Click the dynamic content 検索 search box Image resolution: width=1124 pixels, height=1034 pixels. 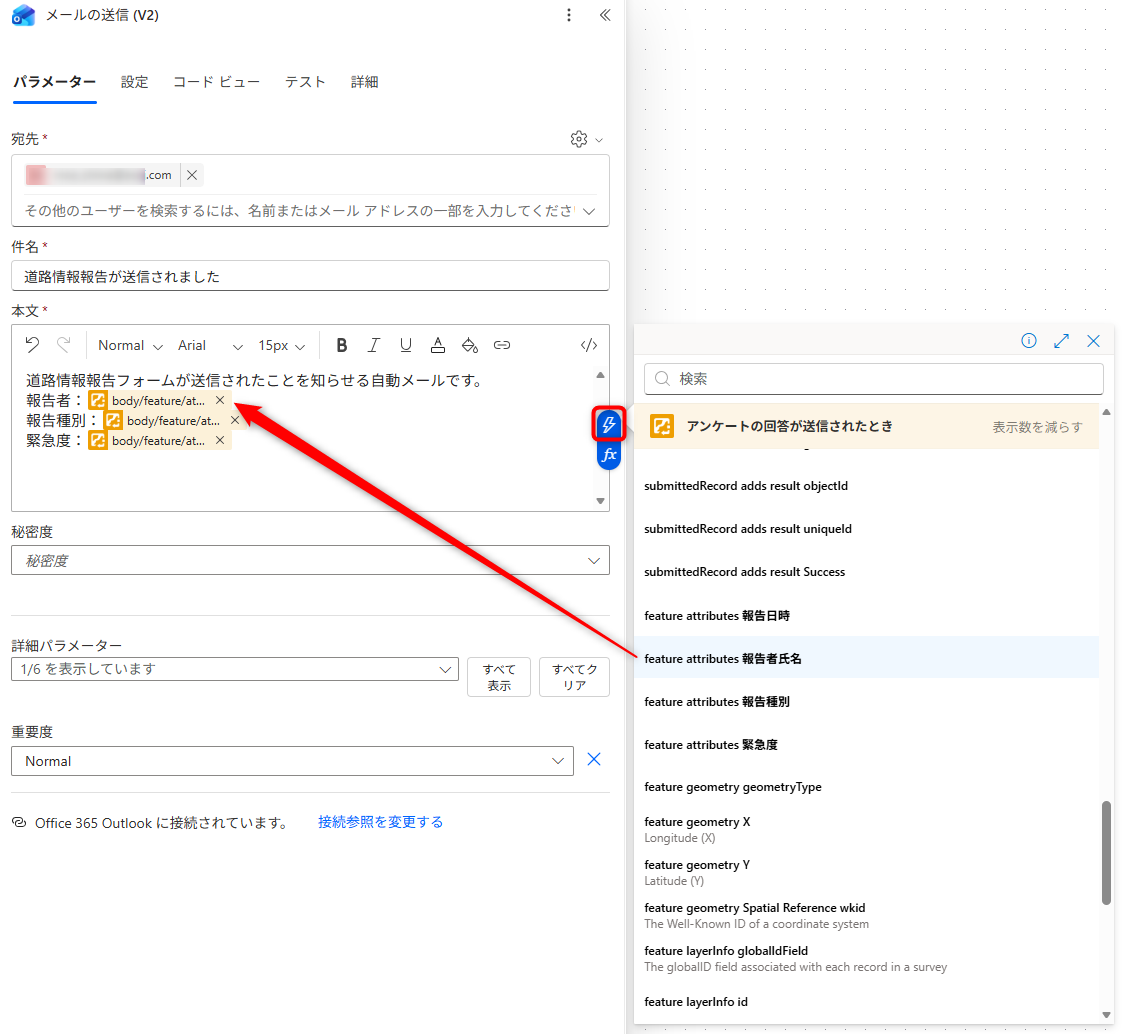[x=873, y=379]
